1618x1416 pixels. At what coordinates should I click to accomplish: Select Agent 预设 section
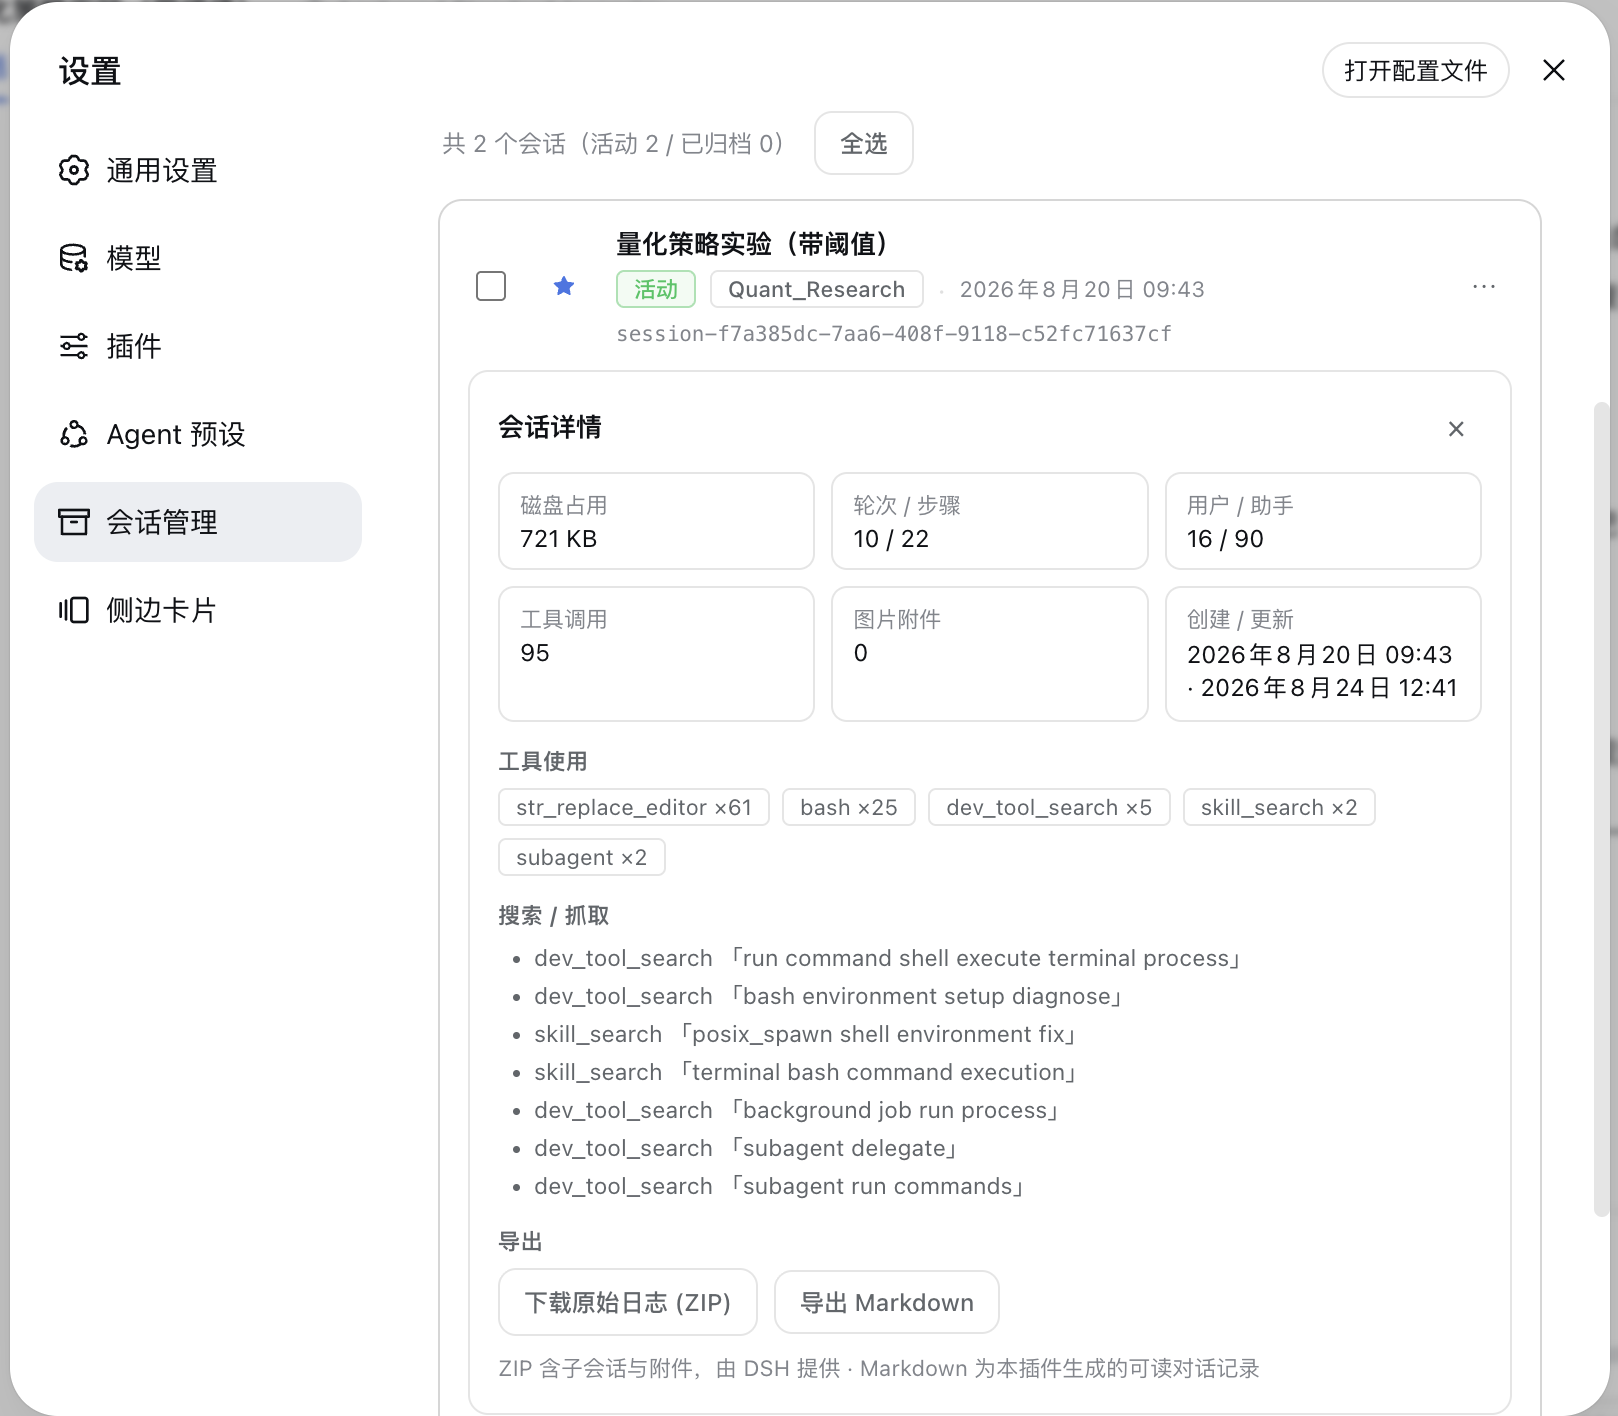pyautogui.click(x=198, y=434)
